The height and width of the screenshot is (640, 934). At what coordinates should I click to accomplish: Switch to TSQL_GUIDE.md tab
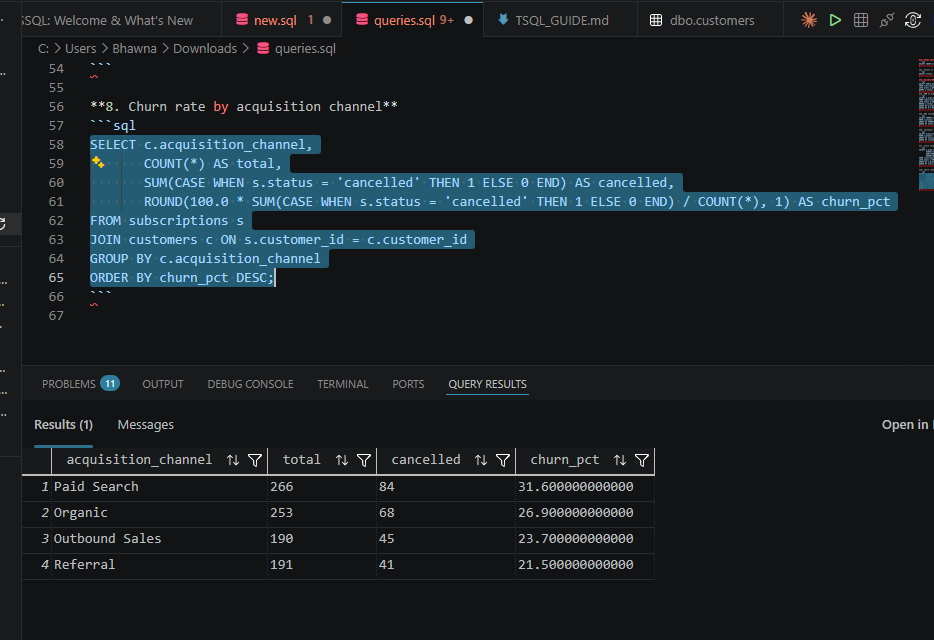[x=562, y=20]
